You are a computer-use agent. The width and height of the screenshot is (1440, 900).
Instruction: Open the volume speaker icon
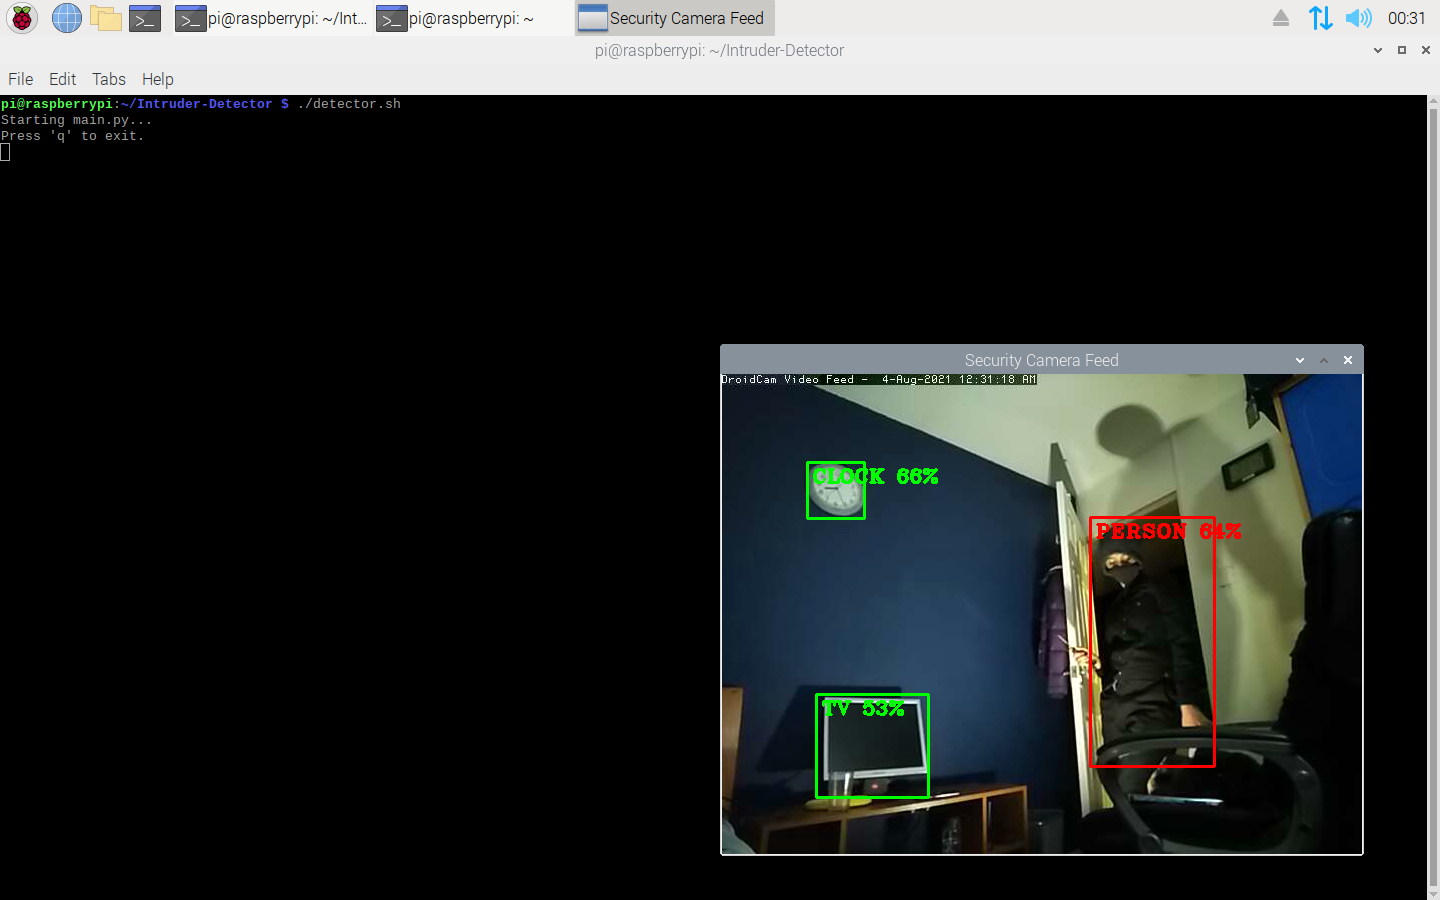pos(1358,18)
